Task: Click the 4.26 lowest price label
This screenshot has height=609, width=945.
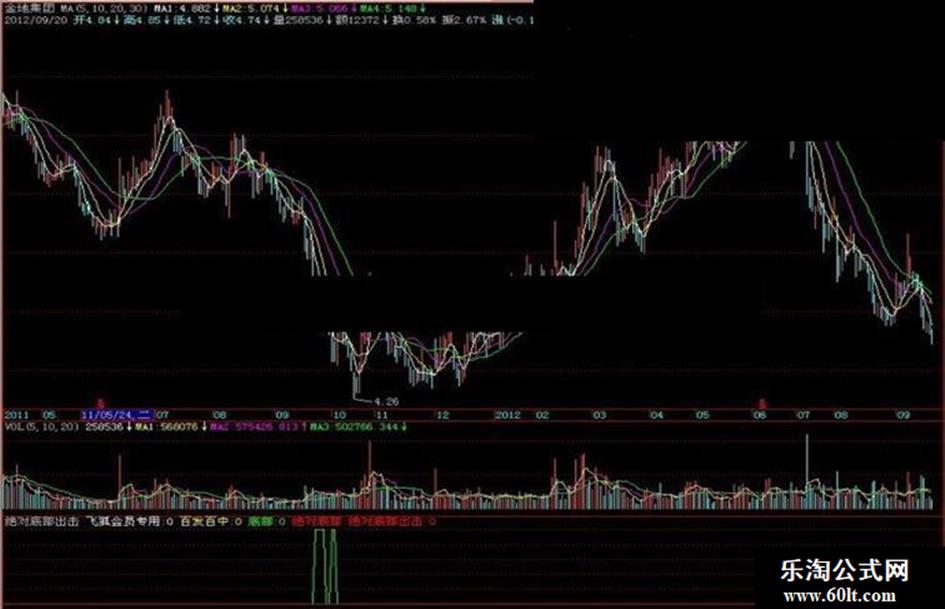Action: 386,401
